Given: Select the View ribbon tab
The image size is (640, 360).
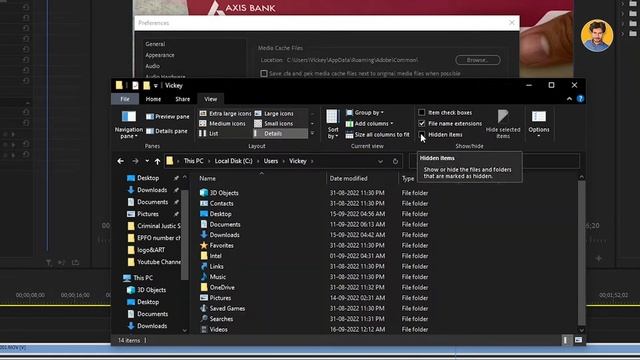Looking at the screenshot, I should tap(211, 99).
